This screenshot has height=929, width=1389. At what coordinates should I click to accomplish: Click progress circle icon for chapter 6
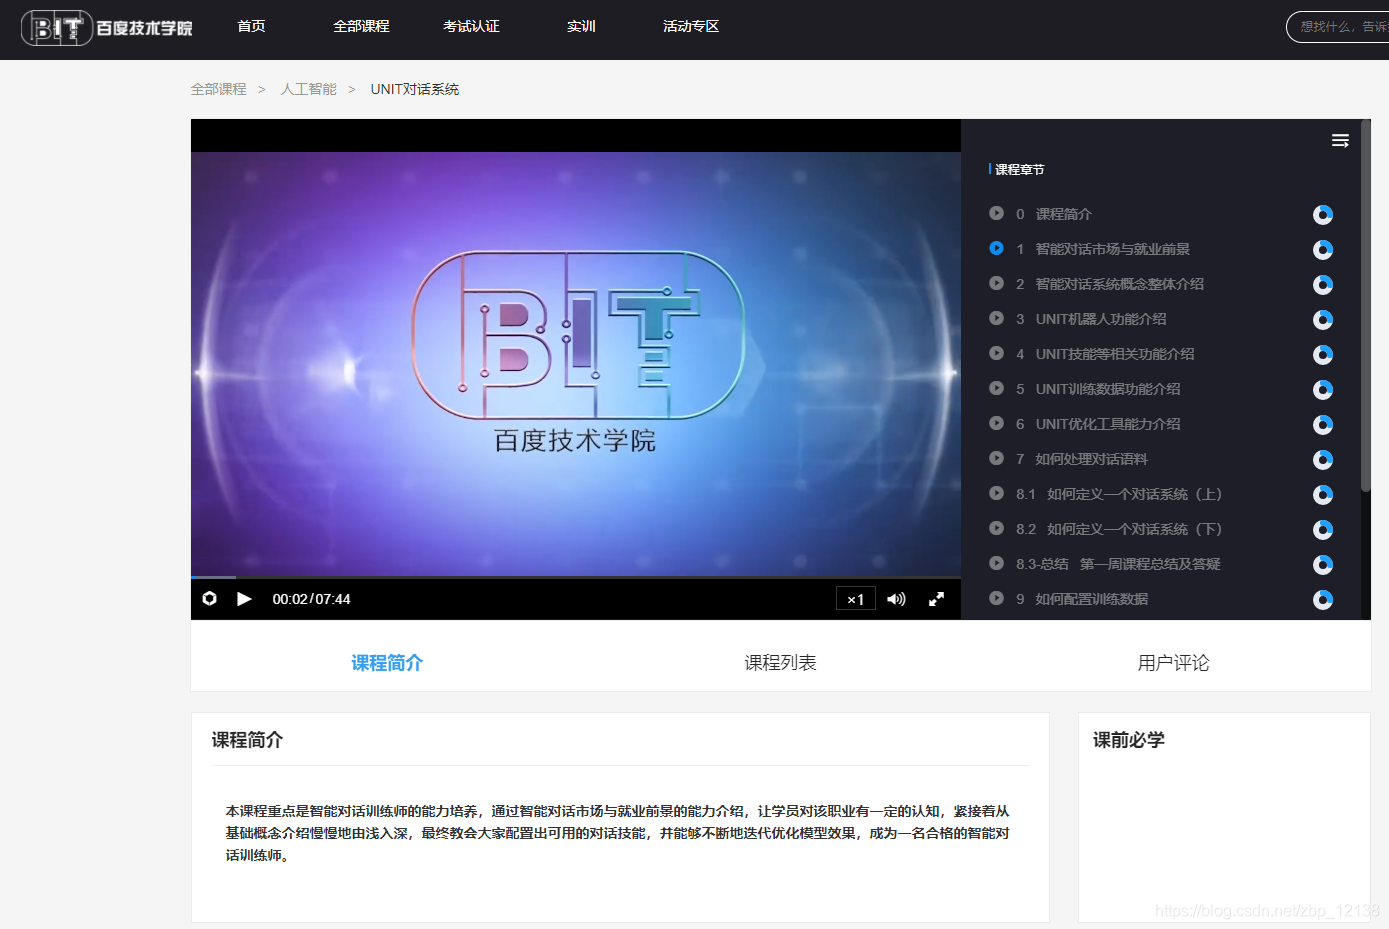pyautogui.click(x=1323, y=425)
